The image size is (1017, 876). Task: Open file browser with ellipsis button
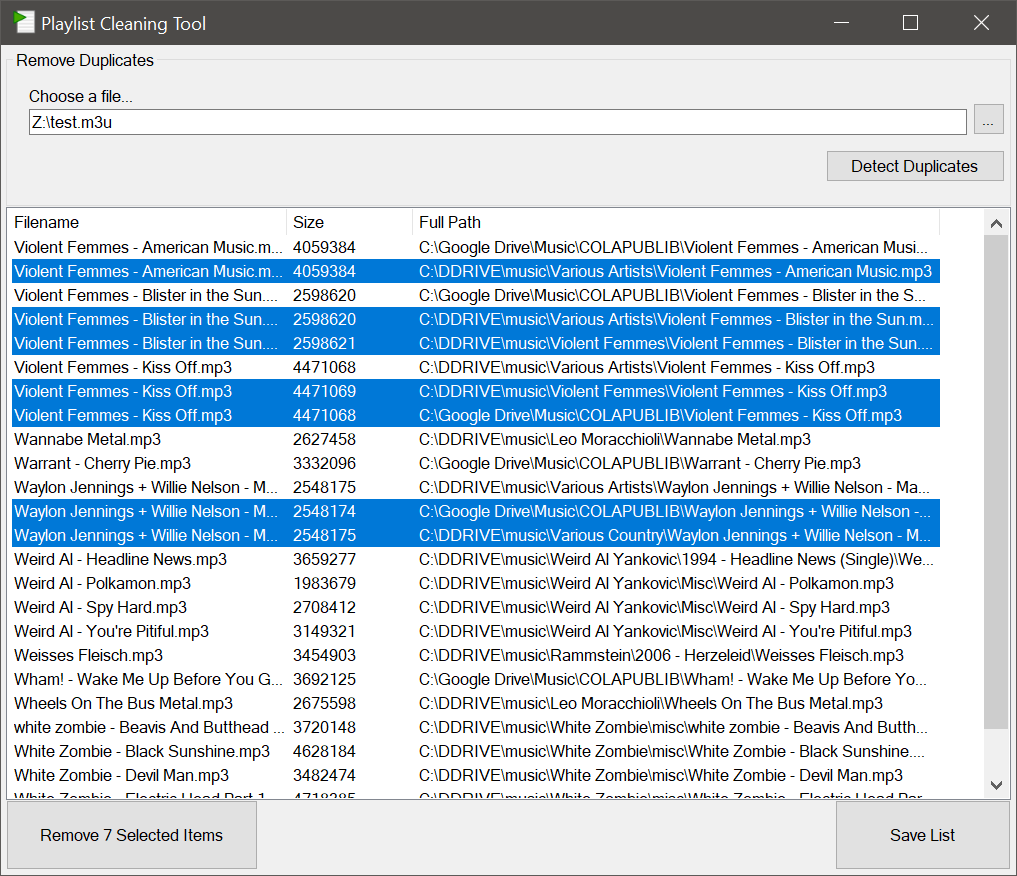point(988,121)
